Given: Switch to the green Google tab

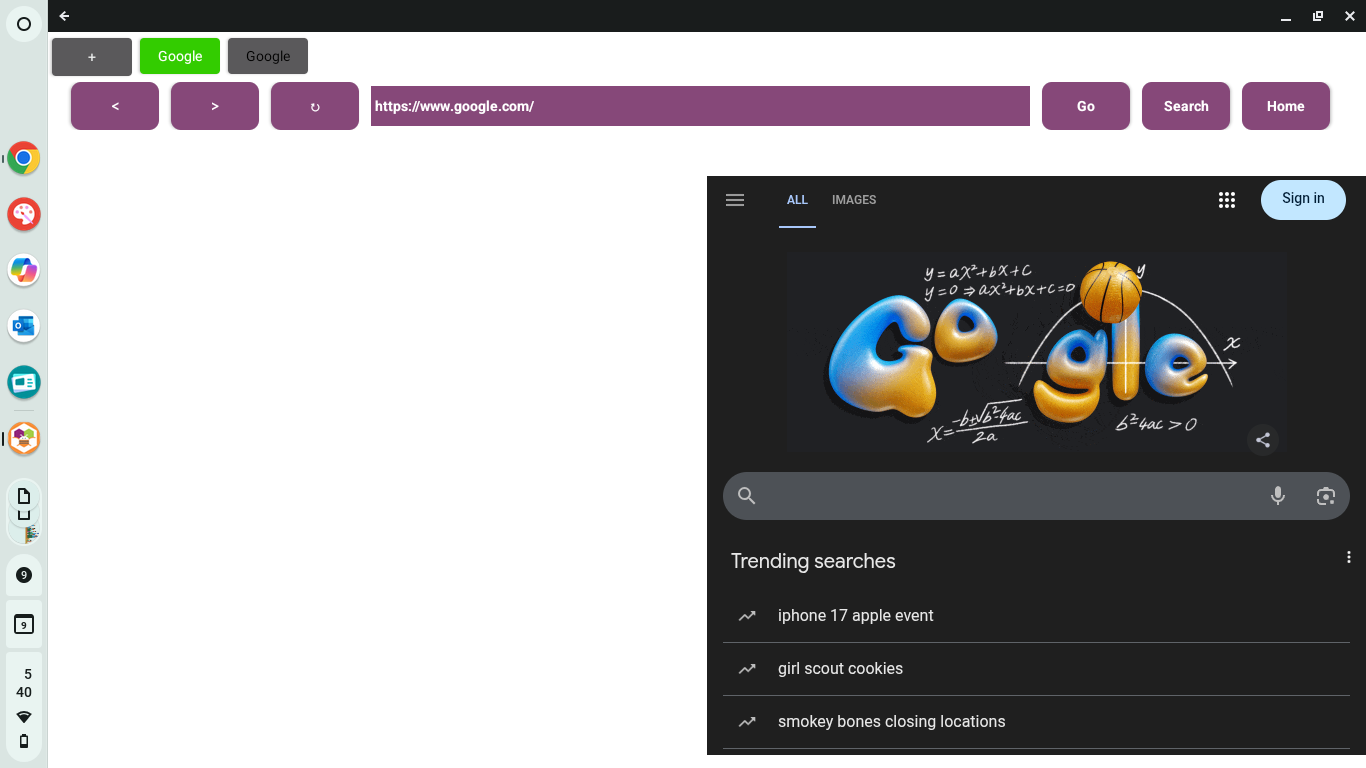Looking at the screenshot, I should tap(180, 56).
